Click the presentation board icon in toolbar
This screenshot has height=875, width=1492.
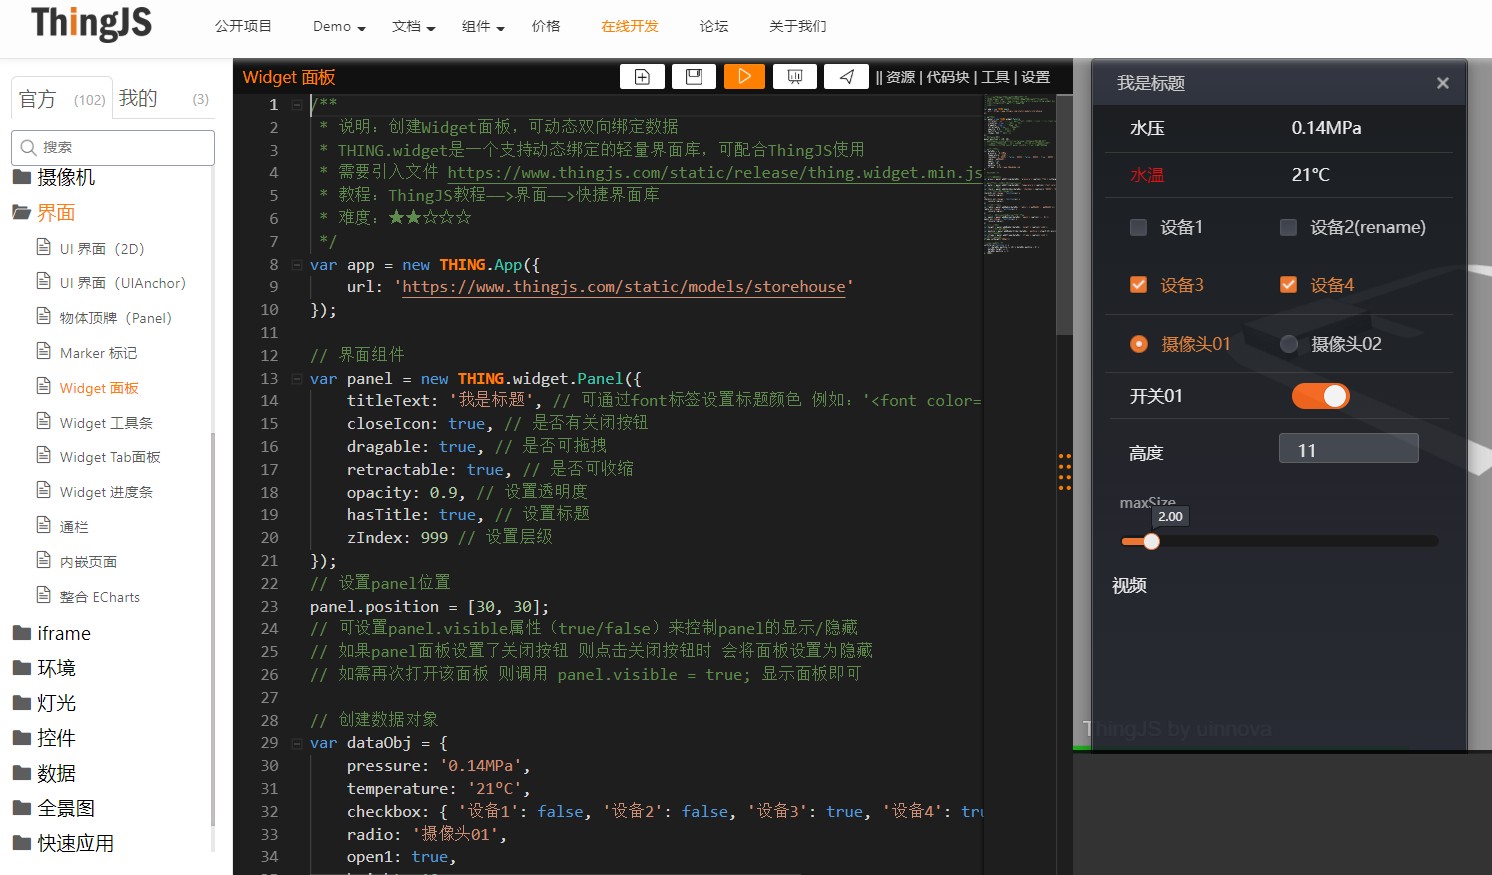[x=795, y=77]
